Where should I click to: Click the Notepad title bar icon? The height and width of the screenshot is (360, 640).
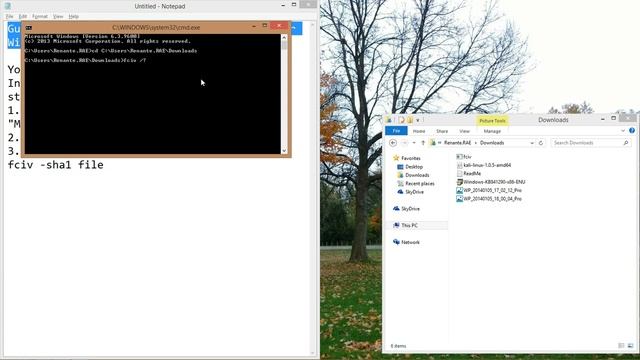tap(7, 6)
